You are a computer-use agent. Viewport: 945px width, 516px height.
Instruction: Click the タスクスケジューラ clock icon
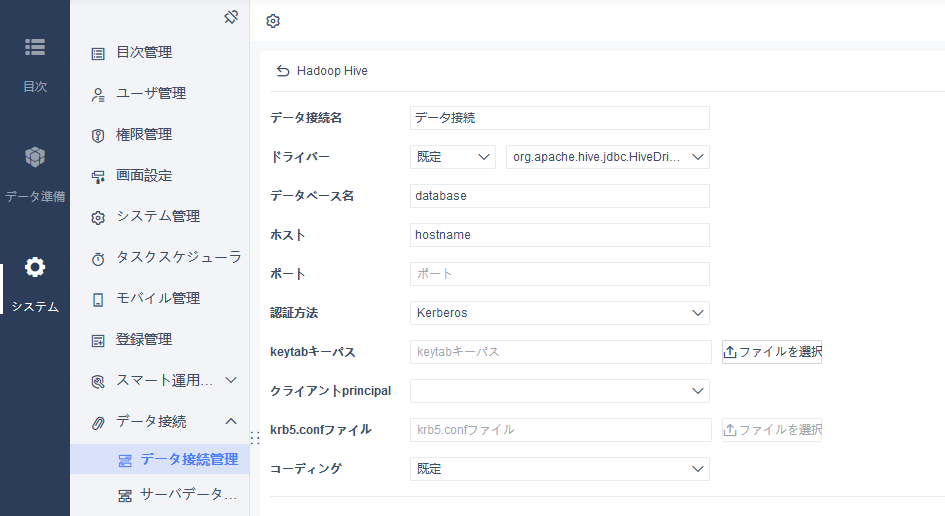98,259
